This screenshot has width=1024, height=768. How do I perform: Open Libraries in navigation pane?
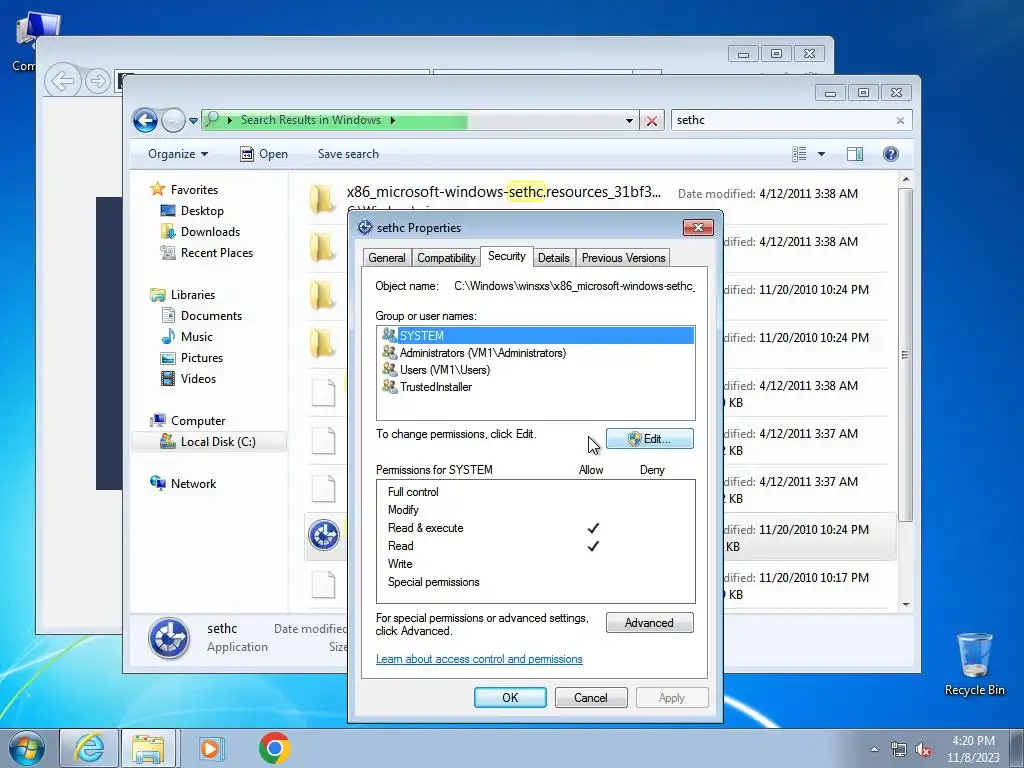point(182,295)
